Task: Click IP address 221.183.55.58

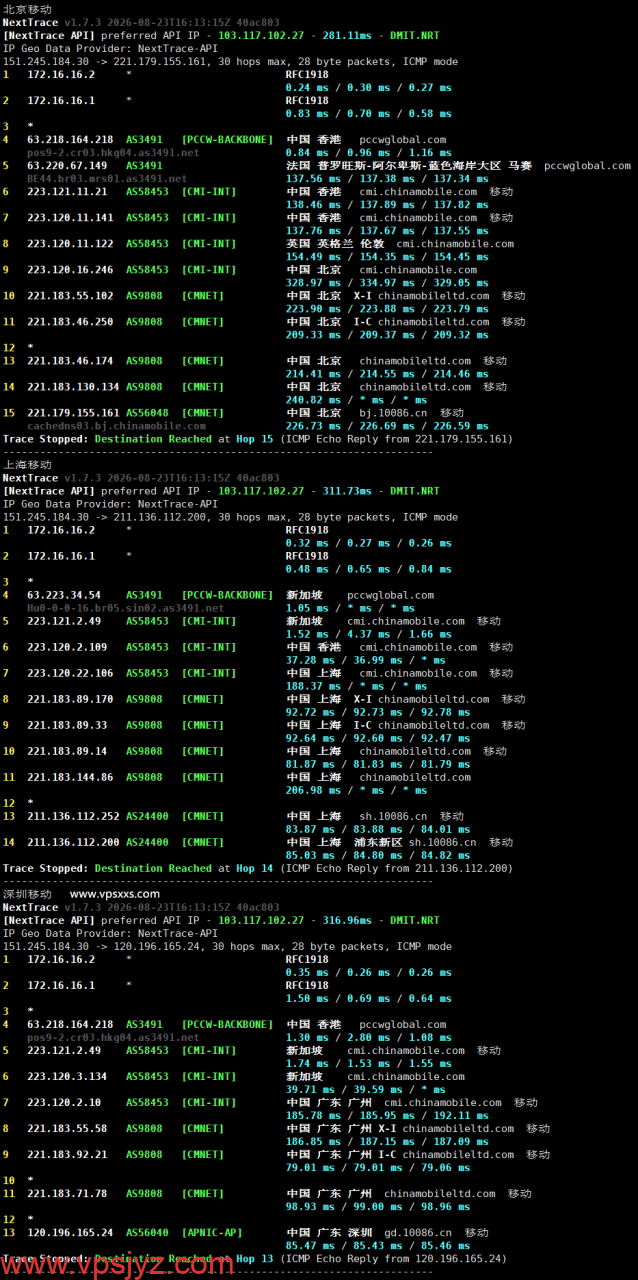Action: [x=67, y=1128]
